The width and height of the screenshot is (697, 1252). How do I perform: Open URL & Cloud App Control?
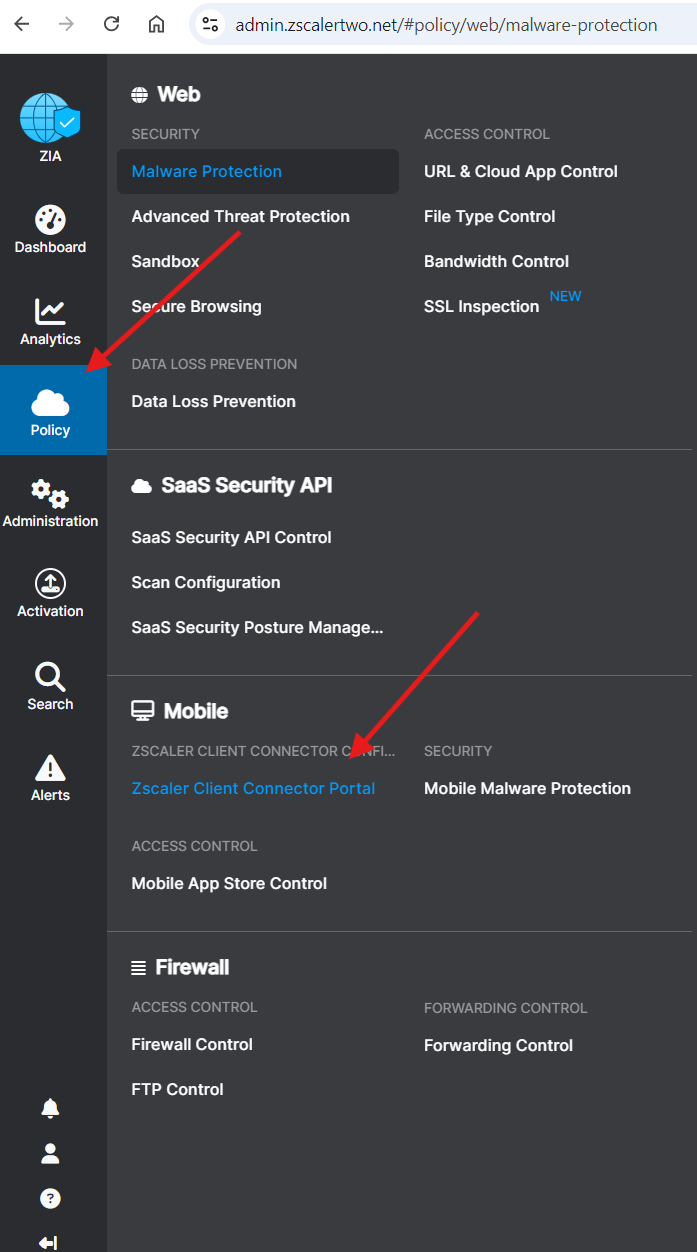tap(521, 171)
